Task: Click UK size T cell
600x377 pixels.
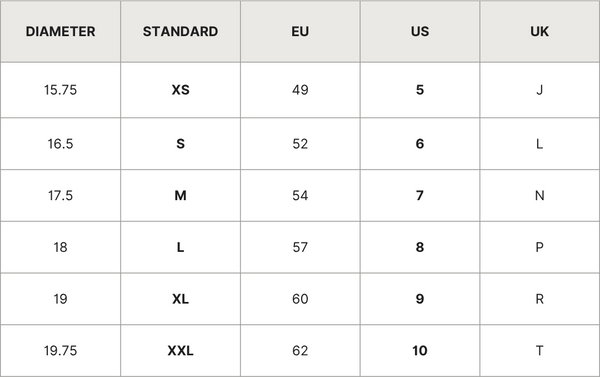Action: point(540,351)
